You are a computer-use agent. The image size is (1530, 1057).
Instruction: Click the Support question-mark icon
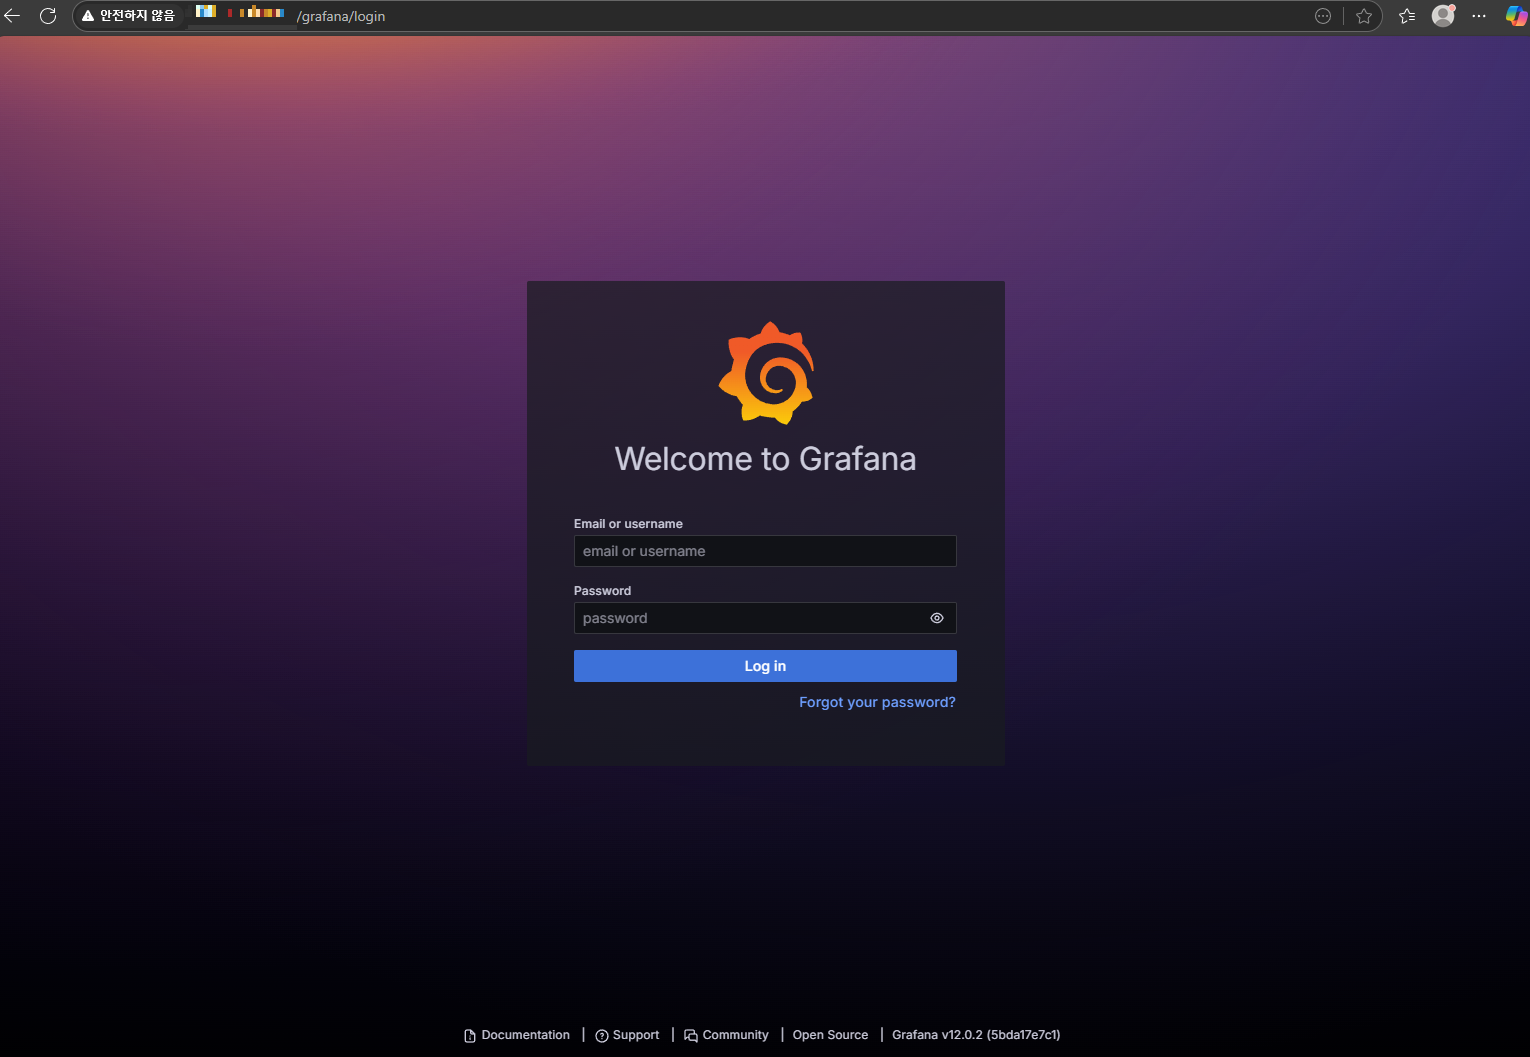pos(602,1036)
